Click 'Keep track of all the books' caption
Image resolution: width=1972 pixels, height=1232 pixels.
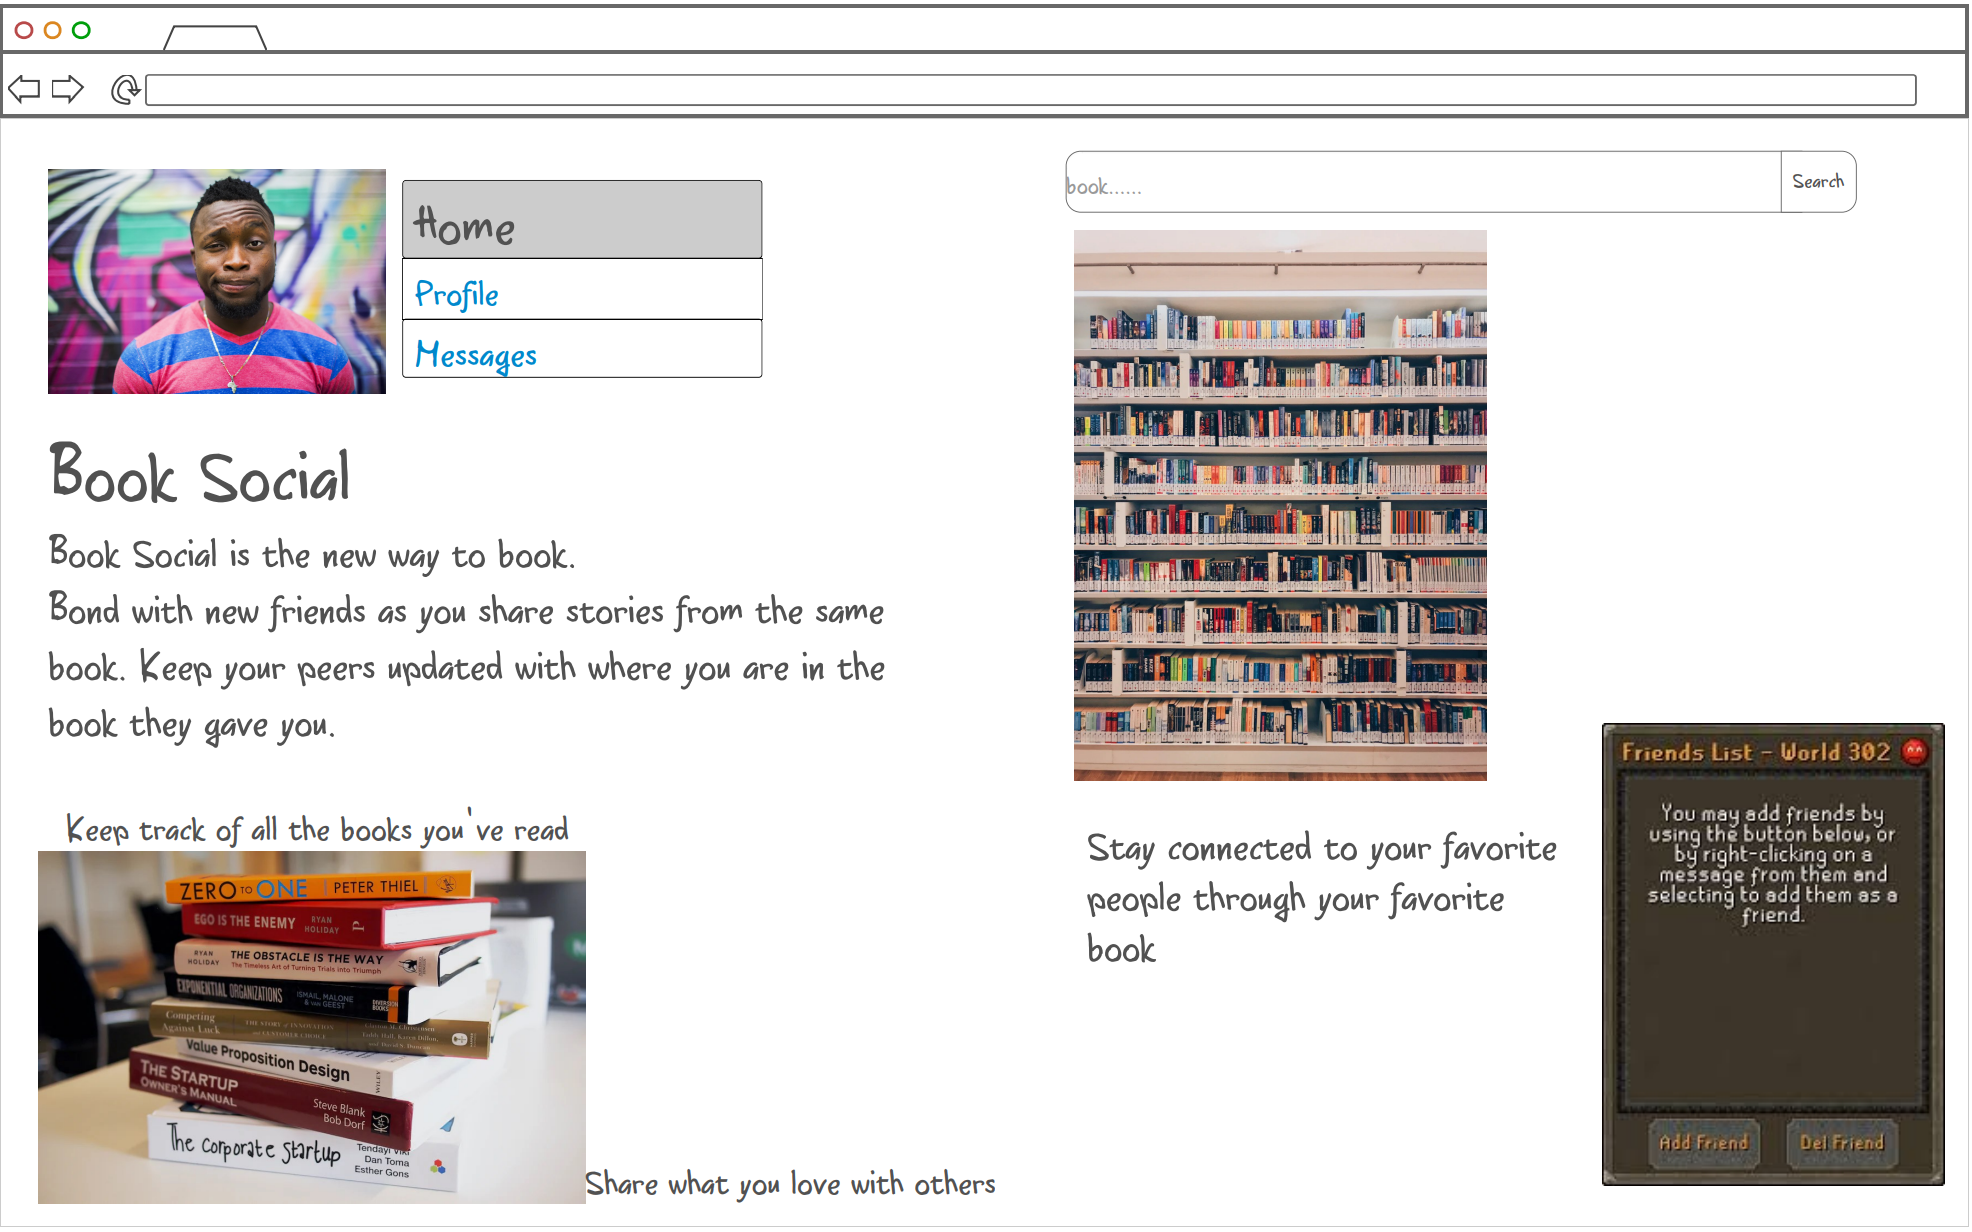[317, 829]
